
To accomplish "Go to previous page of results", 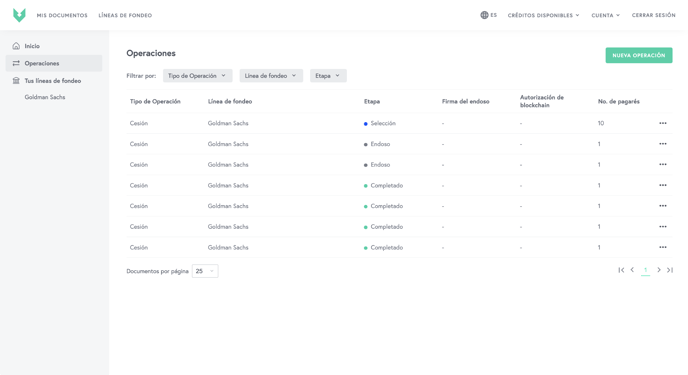I will [x=632, y=270].
